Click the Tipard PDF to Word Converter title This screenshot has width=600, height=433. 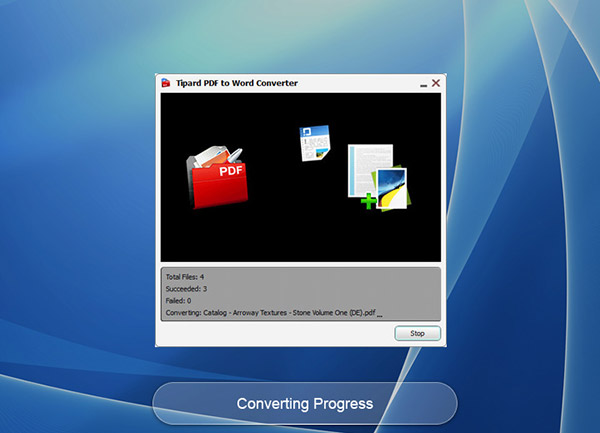point(237,83)
